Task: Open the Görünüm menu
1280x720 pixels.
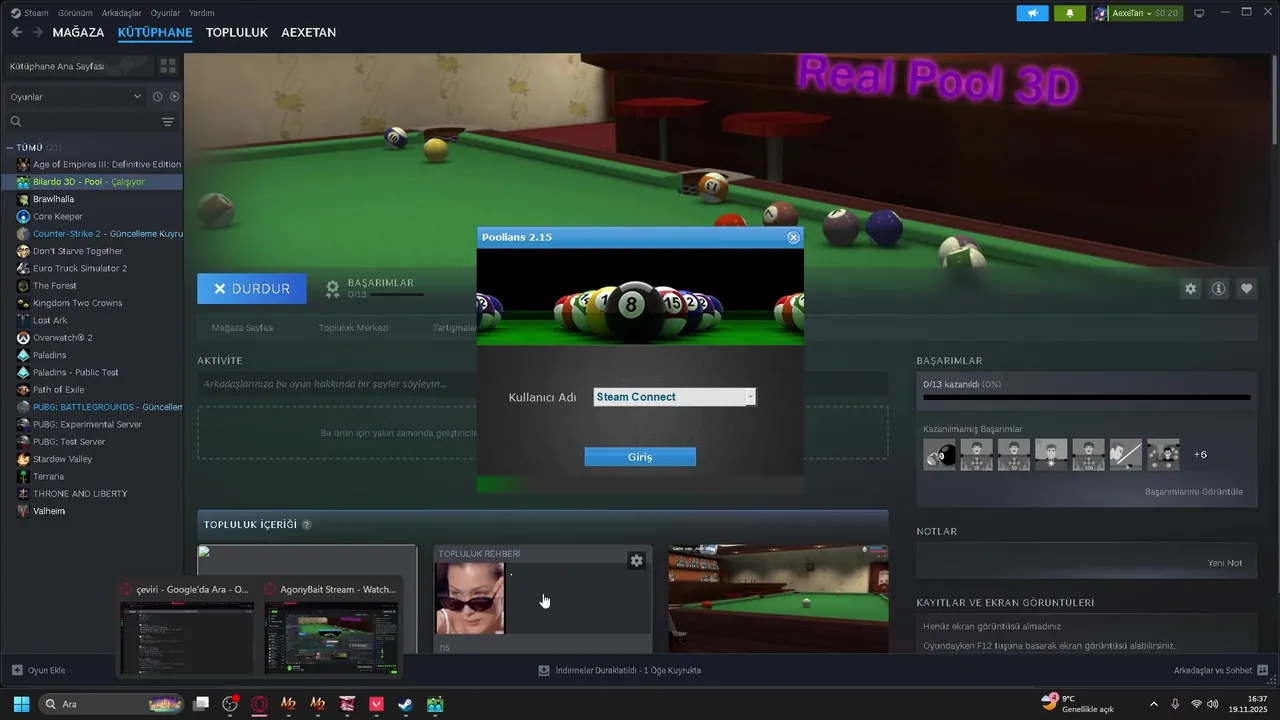Action: [x=75, y=13]
